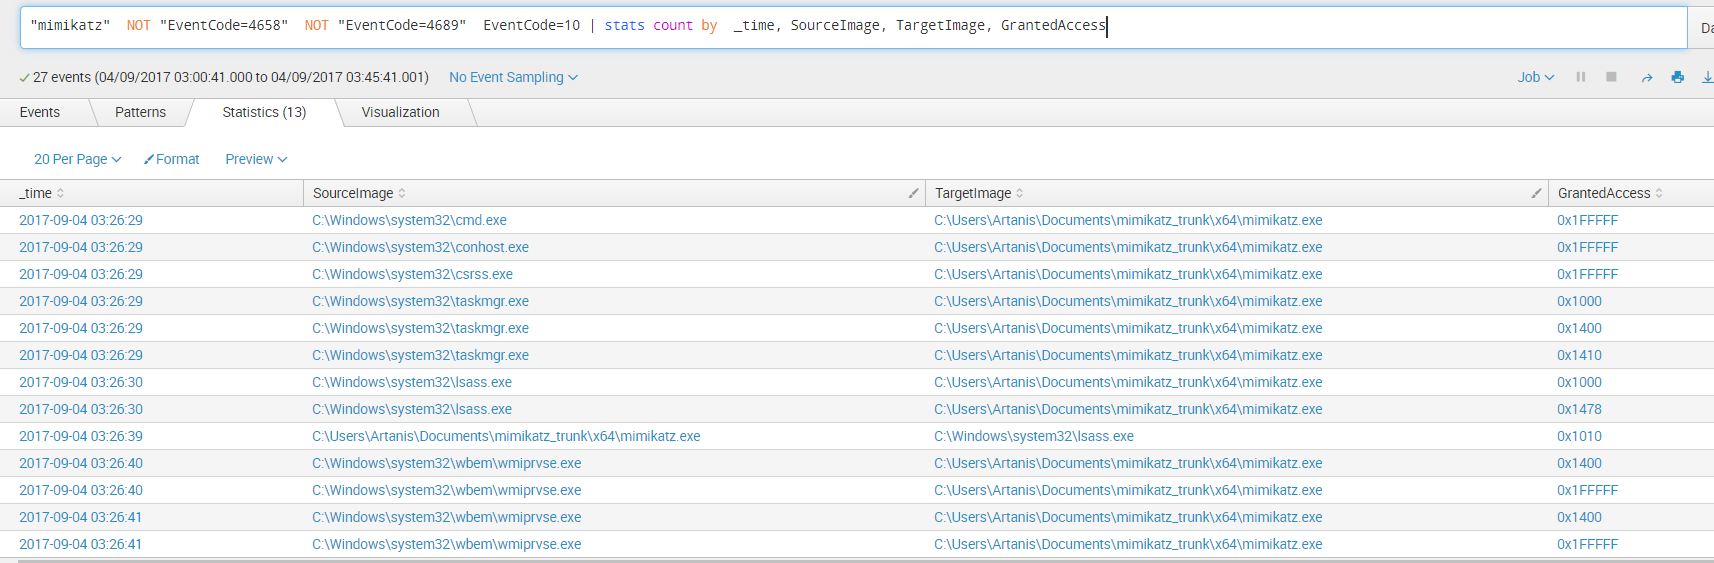The width and height of the screenshot is (1714, 563).
Task: Open the Job dropdown menu
Action: [1536, 77]
